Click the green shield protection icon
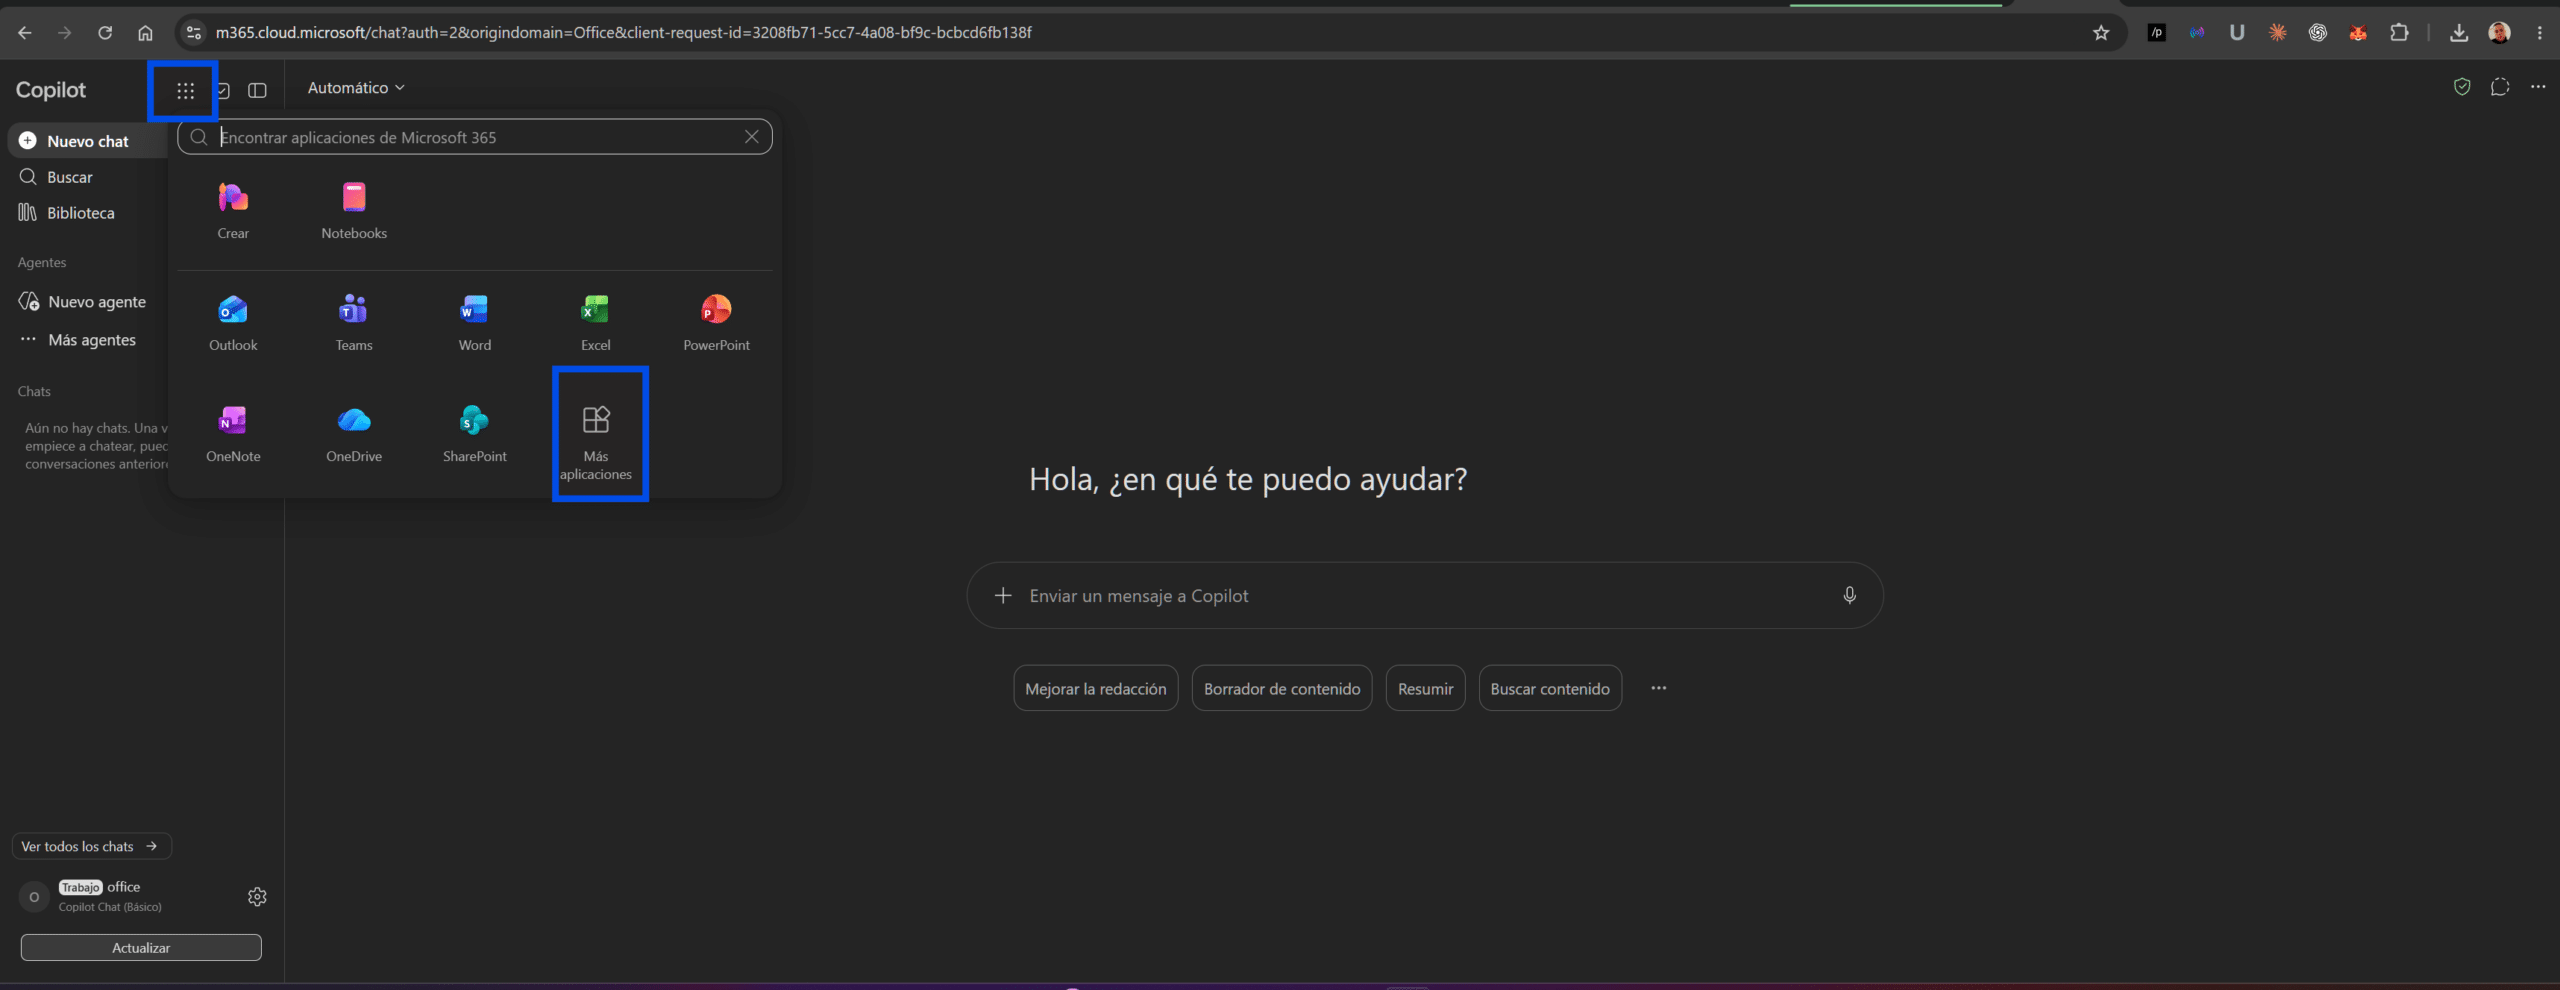The image size is (2560, 990). point(2462,87)
